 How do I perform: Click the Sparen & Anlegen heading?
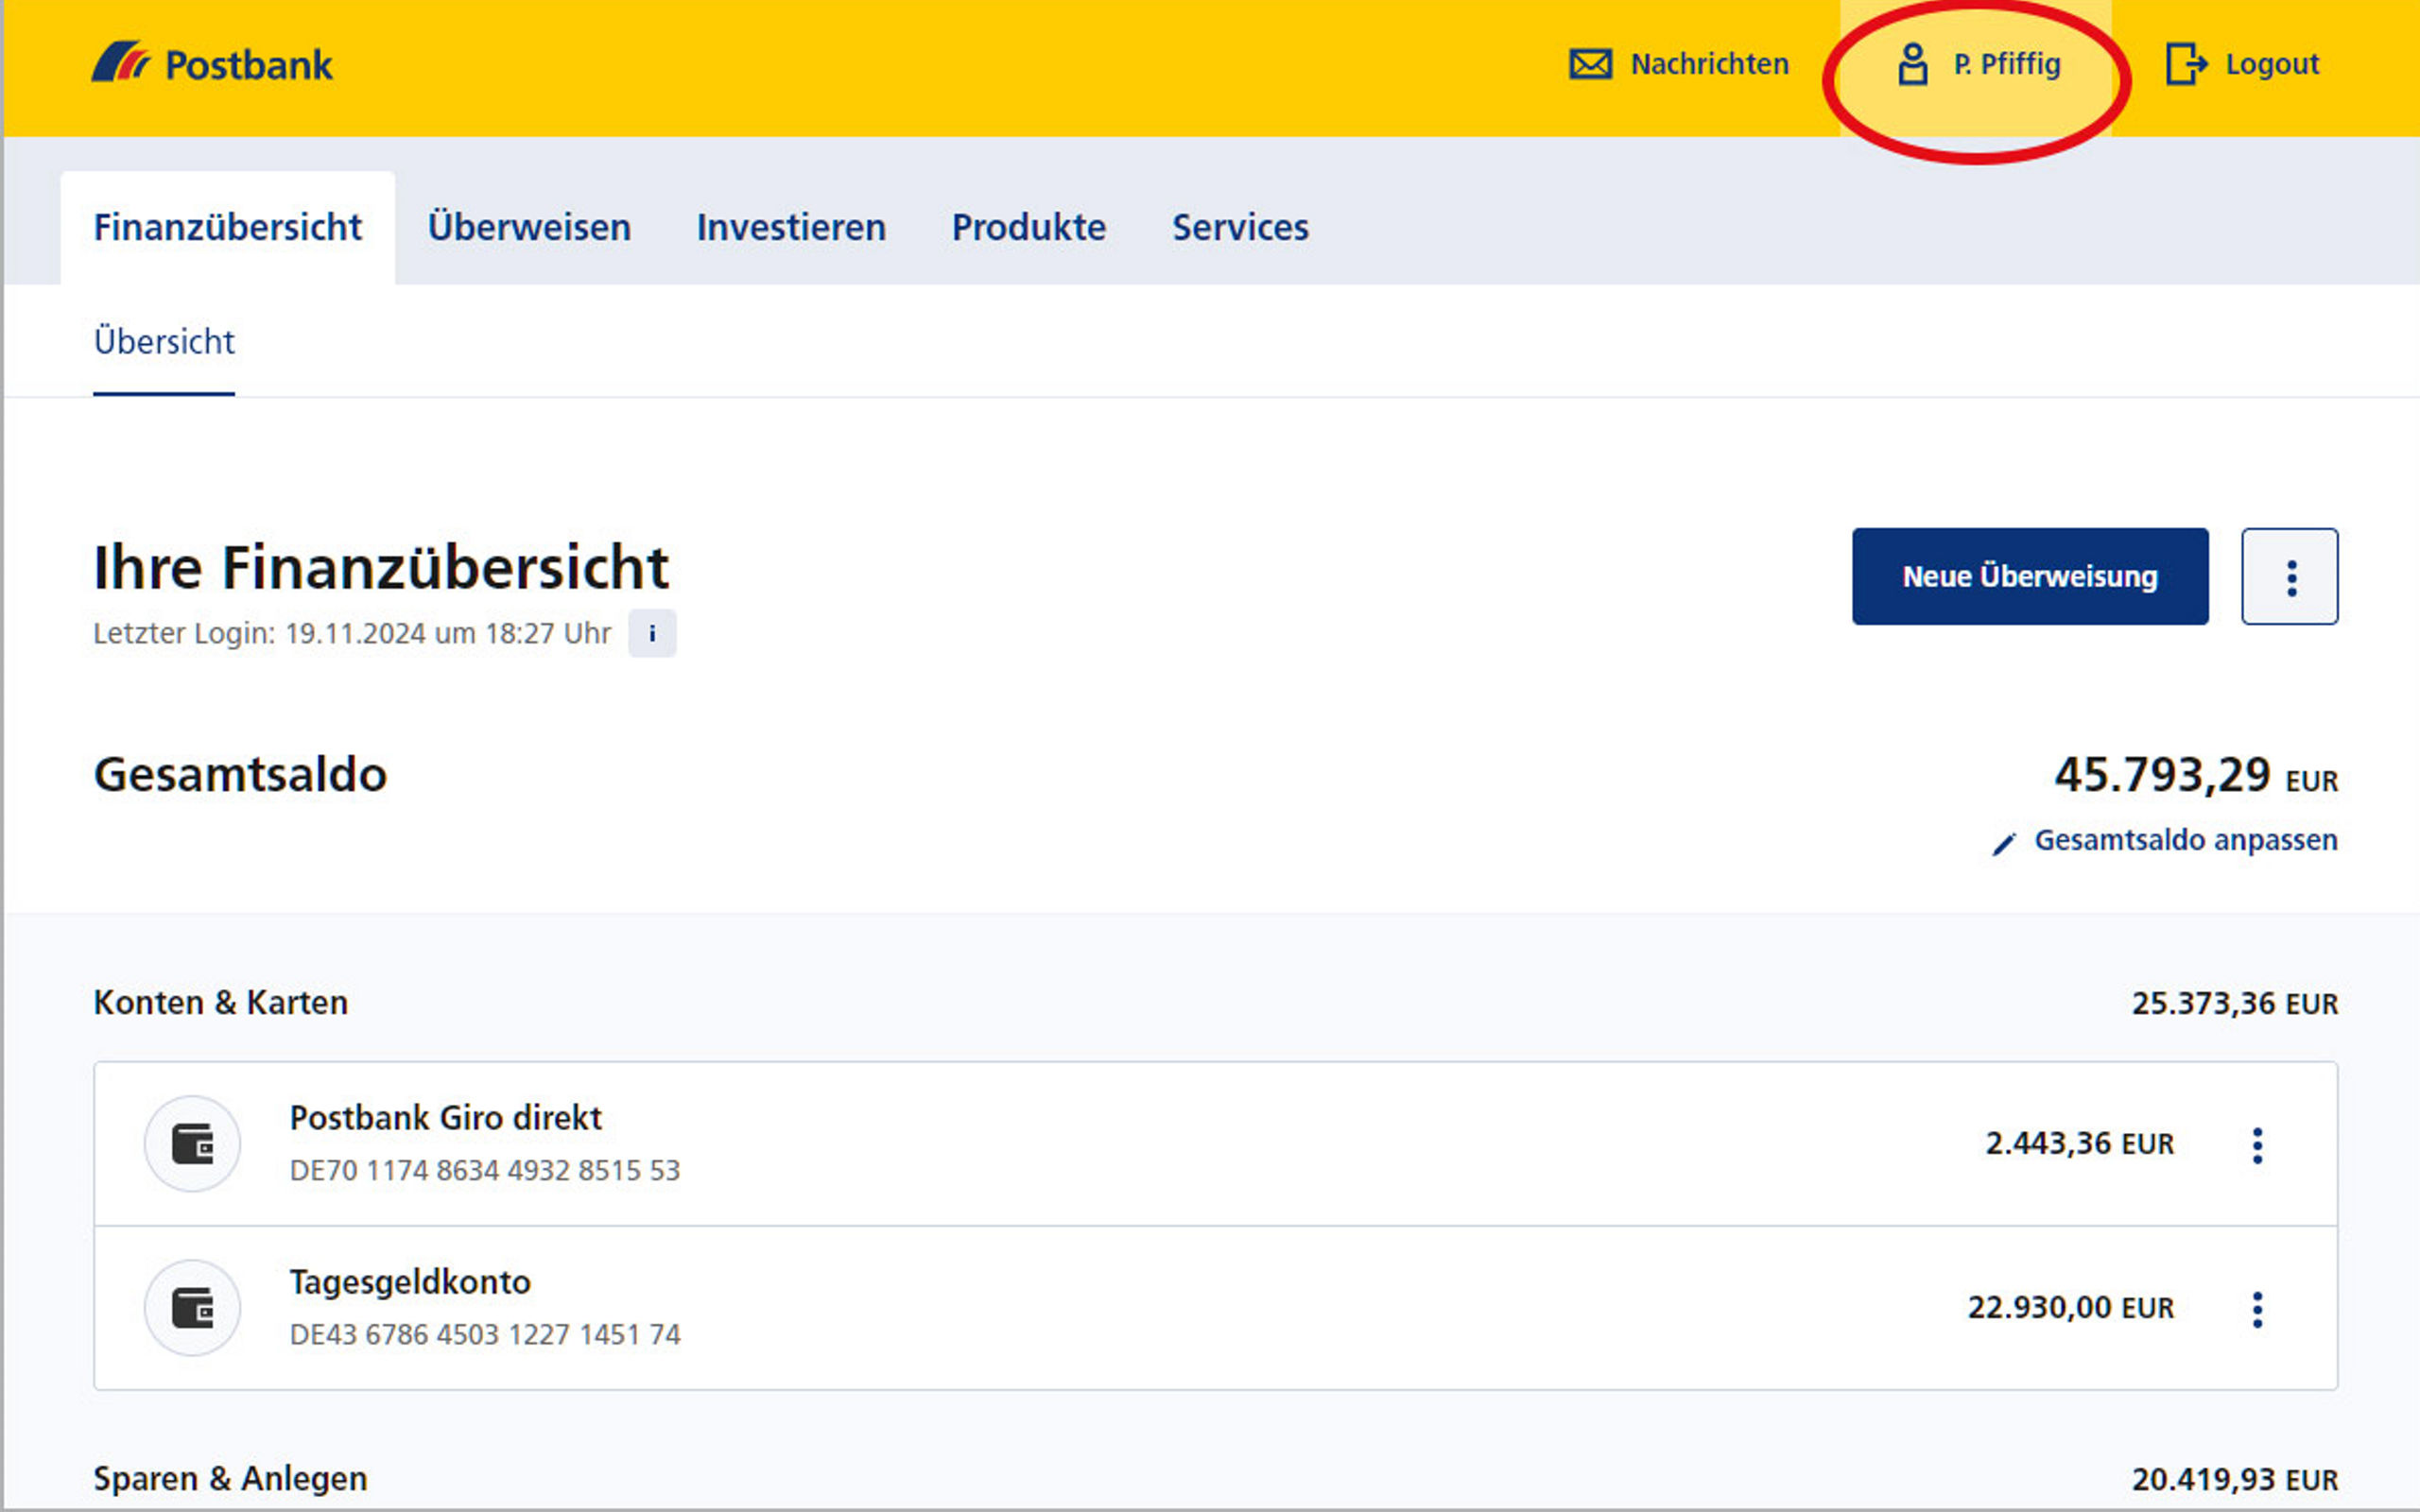click(x=230, y=1479)
